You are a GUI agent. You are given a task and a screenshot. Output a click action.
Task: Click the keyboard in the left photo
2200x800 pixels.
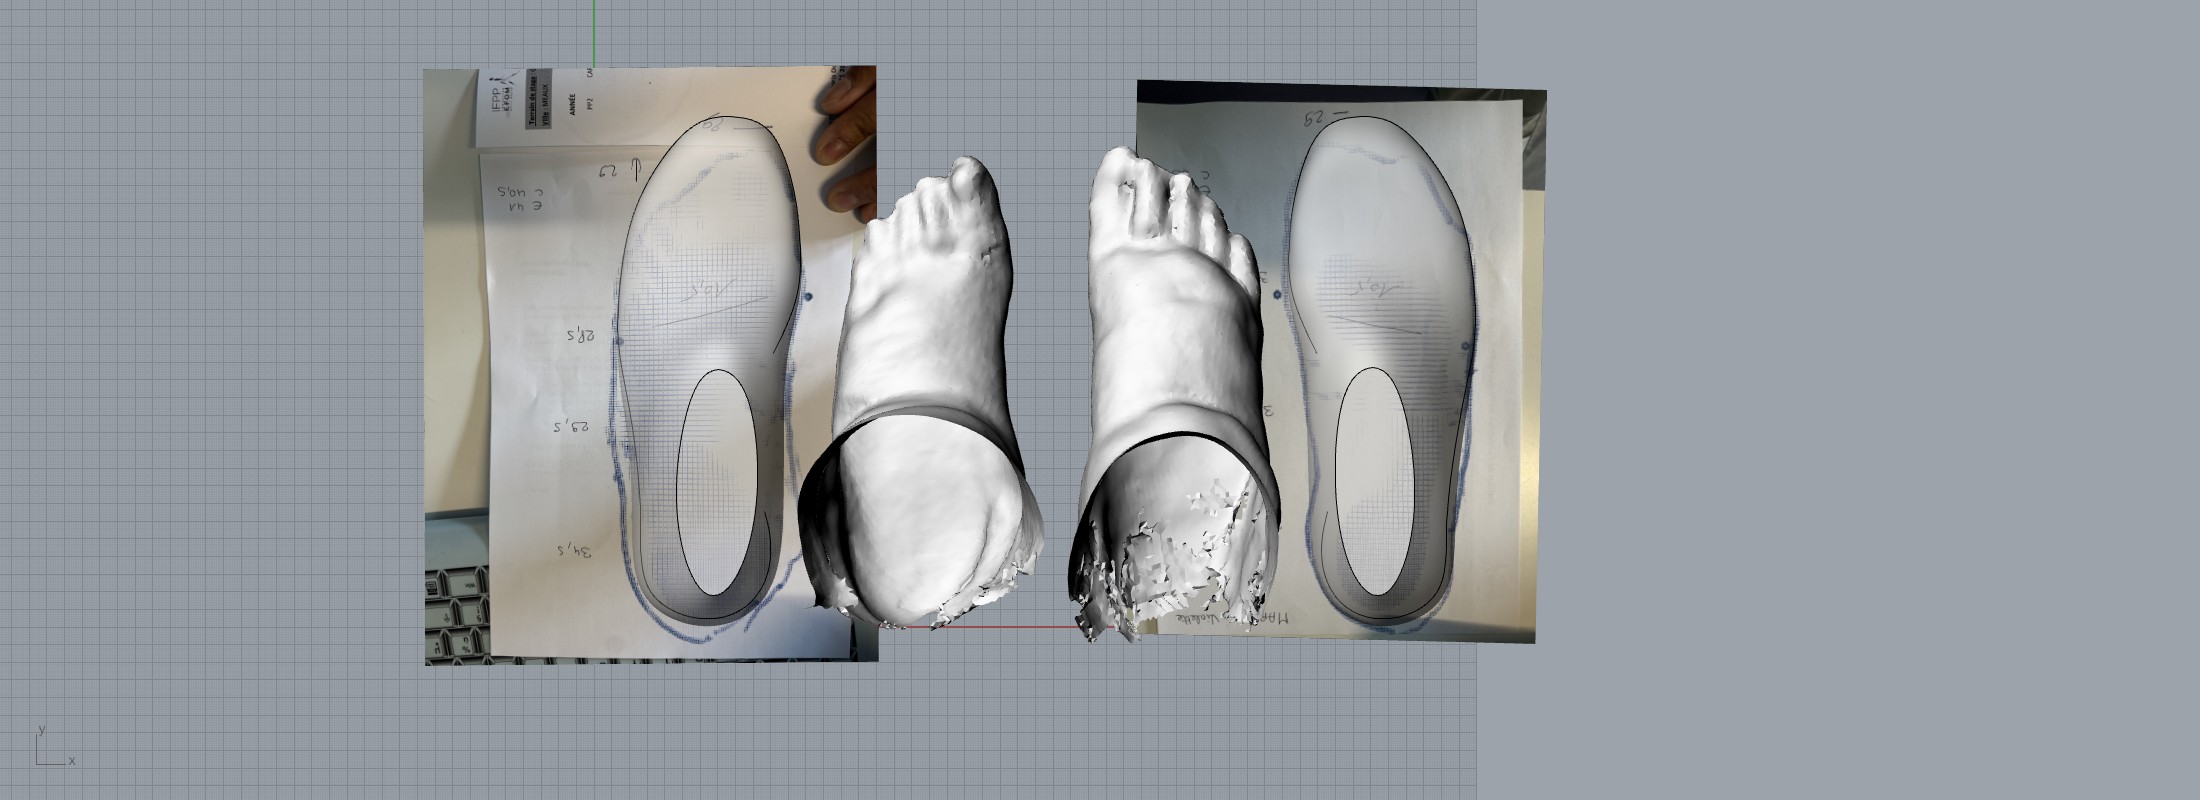pyautogui.click(x=457, y=612)
